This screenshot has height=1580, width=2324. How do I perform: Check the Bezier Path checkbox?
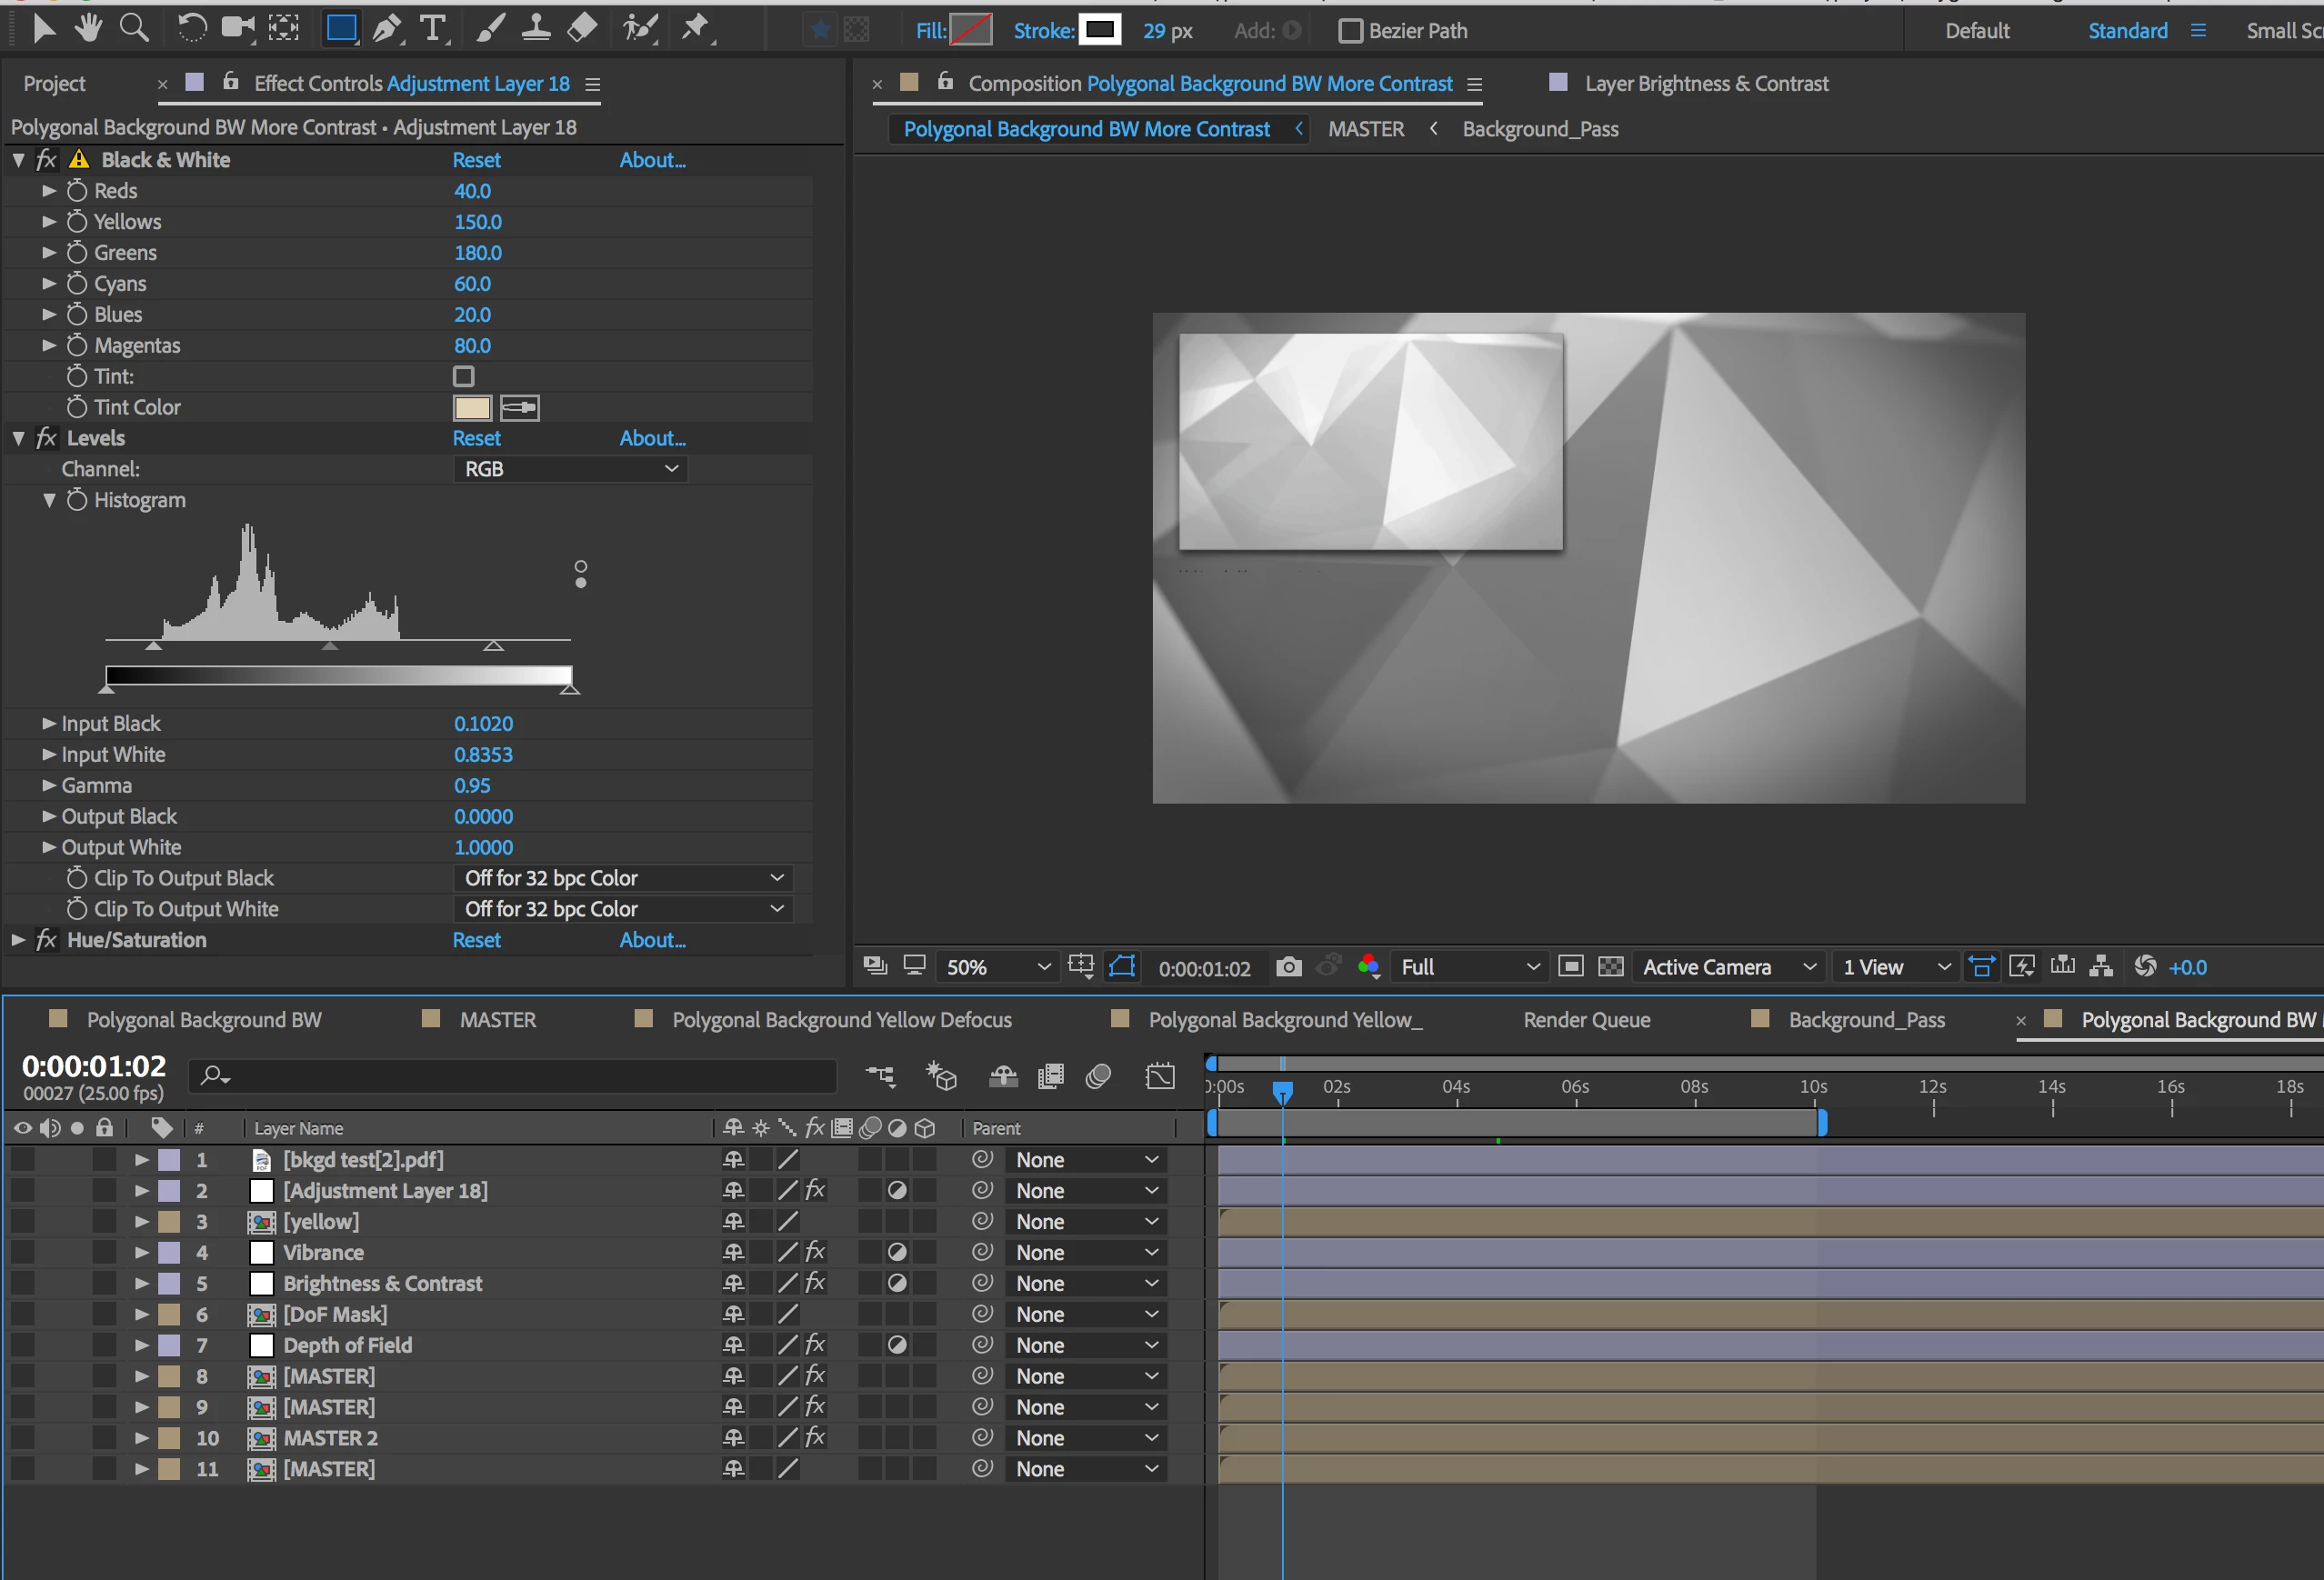point(1350,31)
